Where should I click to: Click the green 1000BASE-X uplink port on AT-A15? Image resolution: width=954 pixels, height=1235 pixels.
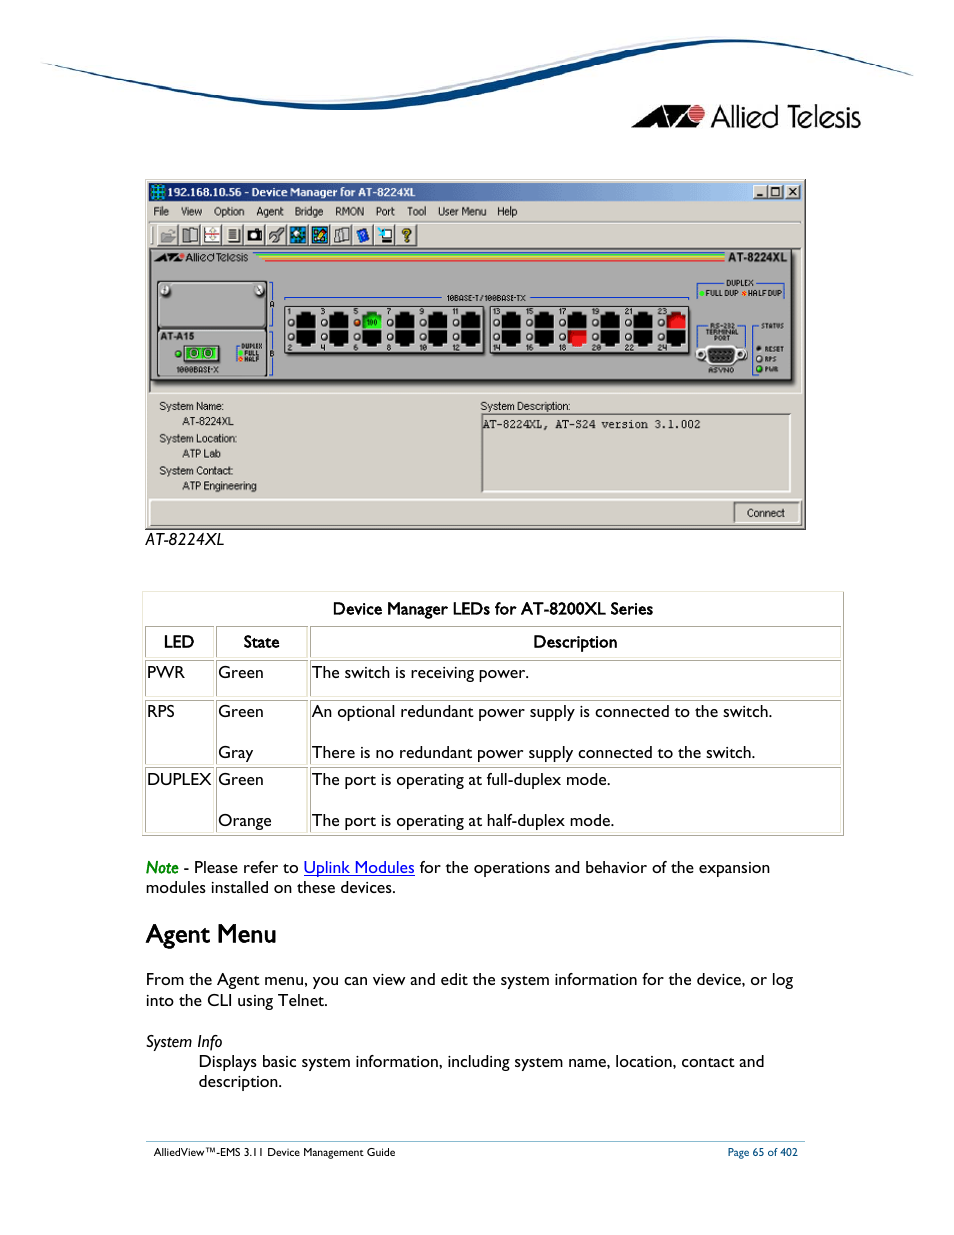[202, 354]
